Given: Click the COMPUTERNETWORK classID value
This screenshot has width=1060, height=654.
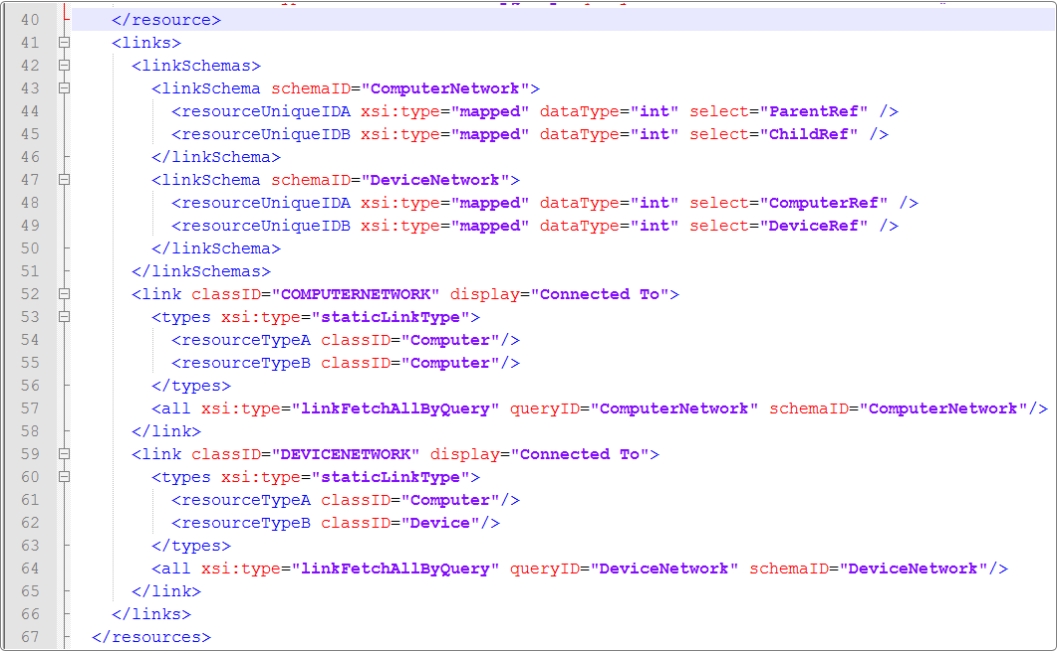Looking at the screenshot, I should tap(360, 295).
